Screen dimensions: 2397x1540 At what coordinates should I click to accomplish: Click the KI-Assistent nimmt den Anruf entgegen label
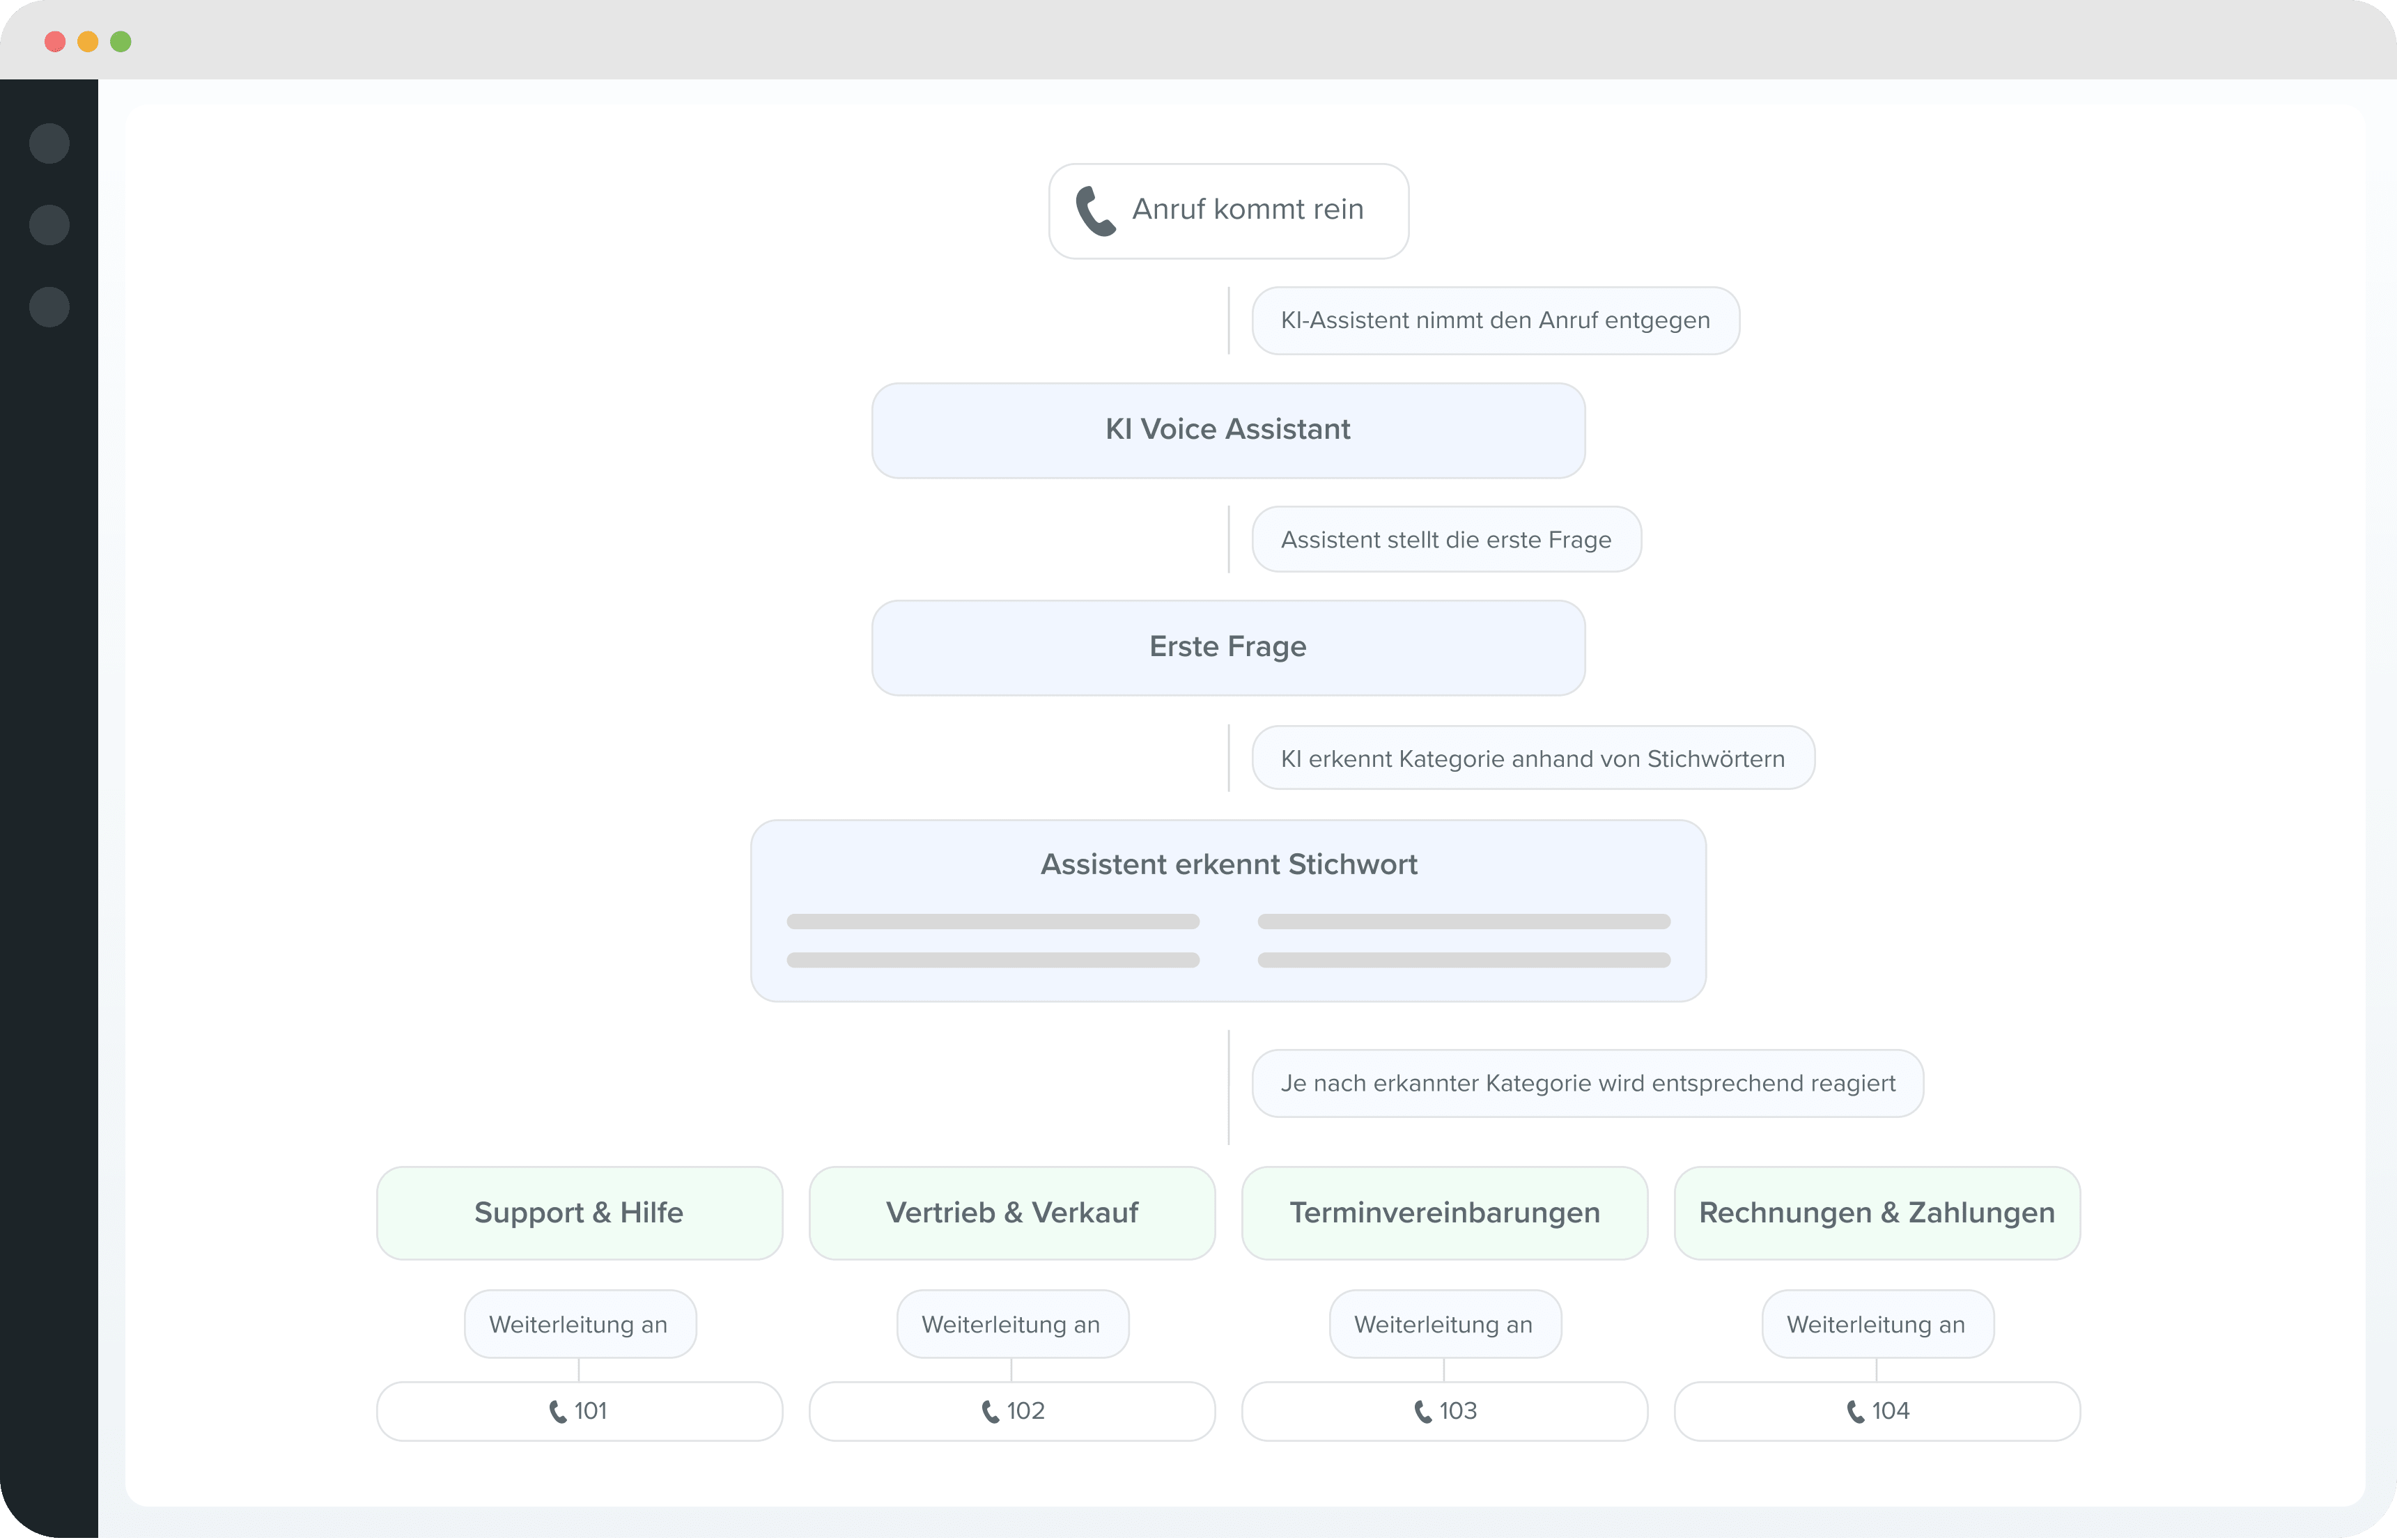[1495, 321]
